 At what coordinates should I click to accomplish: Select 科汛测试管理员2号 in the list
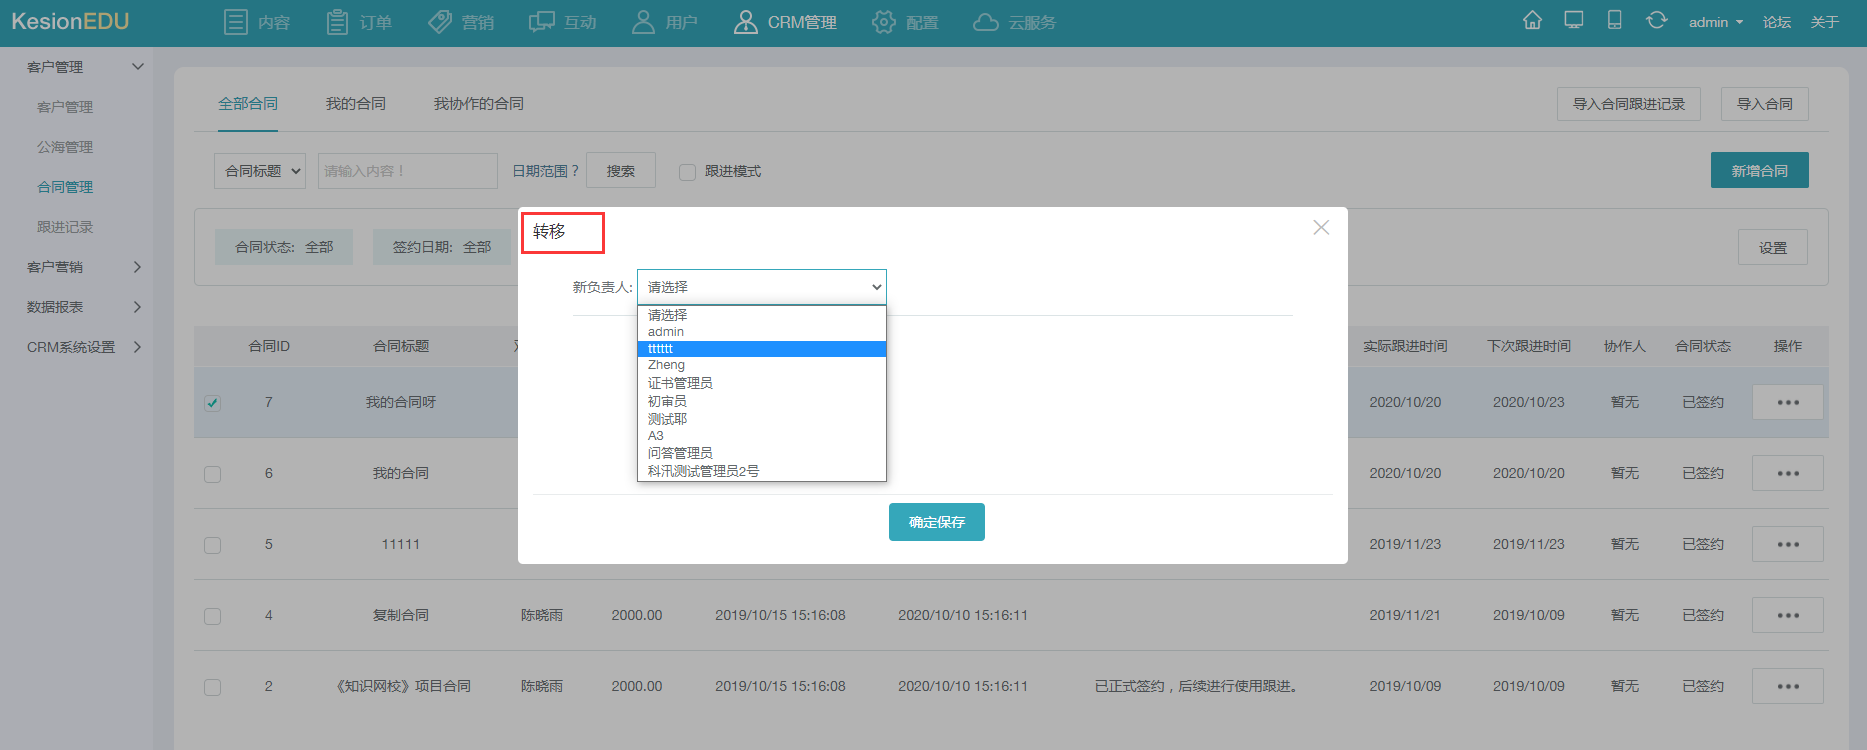(762, 471)
